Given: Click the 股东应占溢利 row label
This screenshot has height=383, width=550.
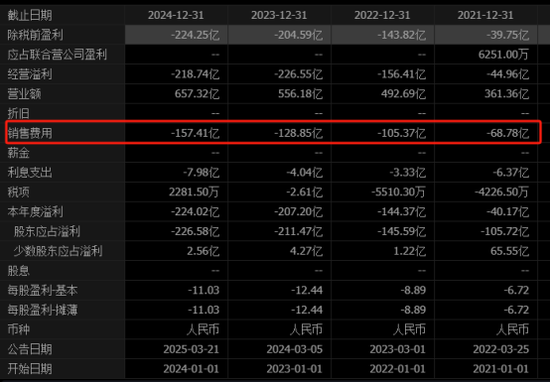Looking at the screenshot, I should (x=47, y=231).
